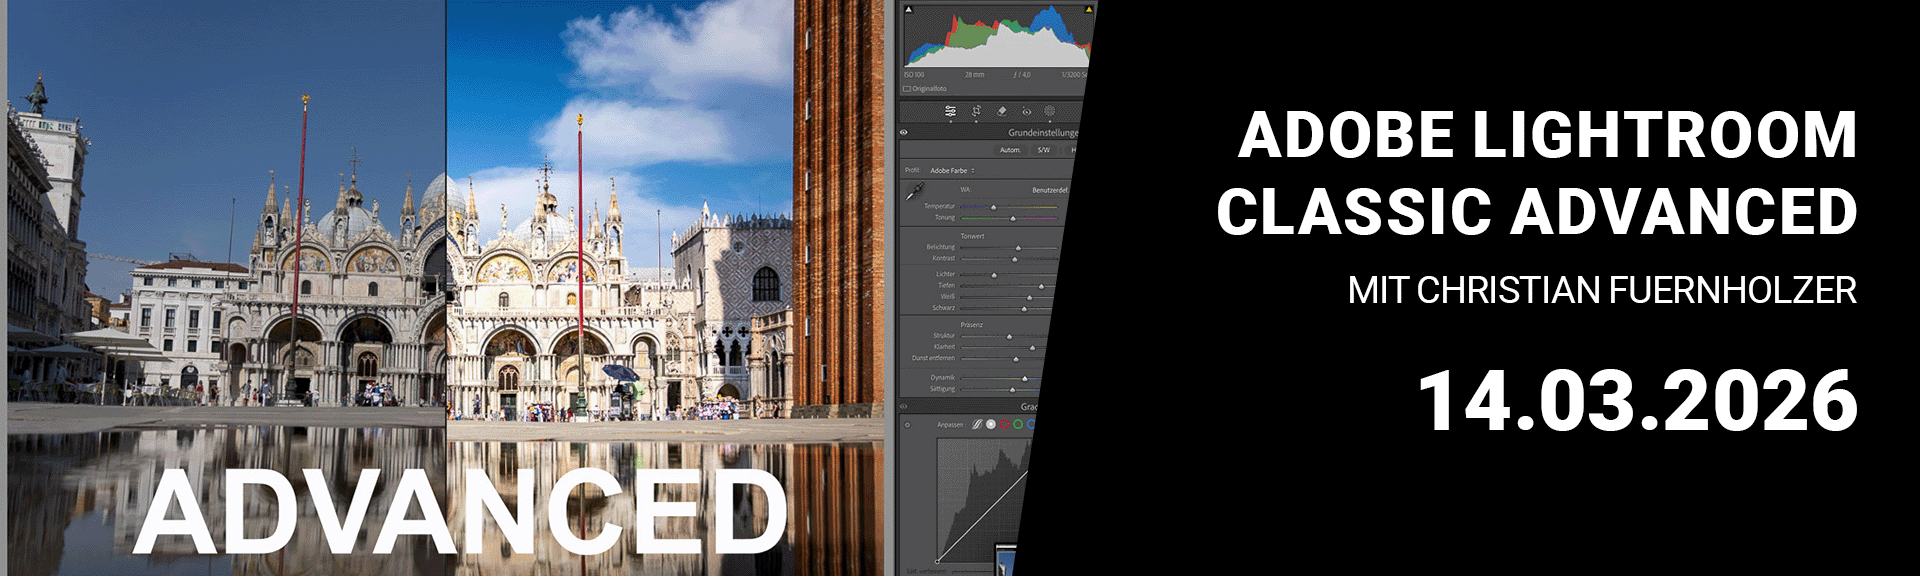
Task: Click the parametric curve icon
Action: click(x=977, y=425)
